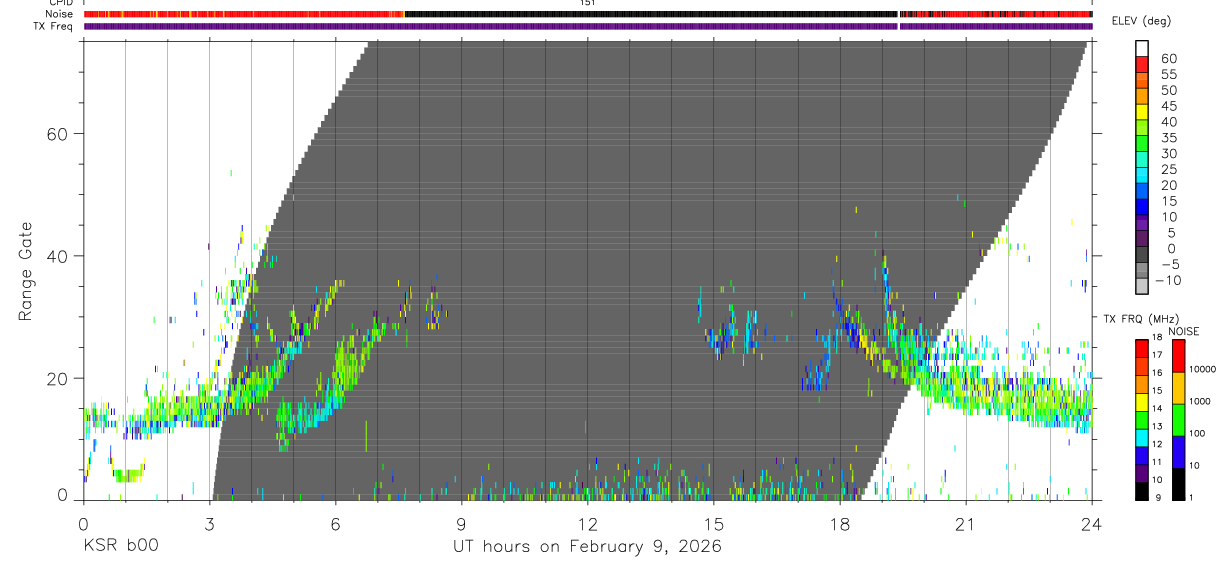Image resolution: width=1228 pixels, height=567 pixels.
Task: Click the 6 hour tick on time axis
Action: pos(336,524)
